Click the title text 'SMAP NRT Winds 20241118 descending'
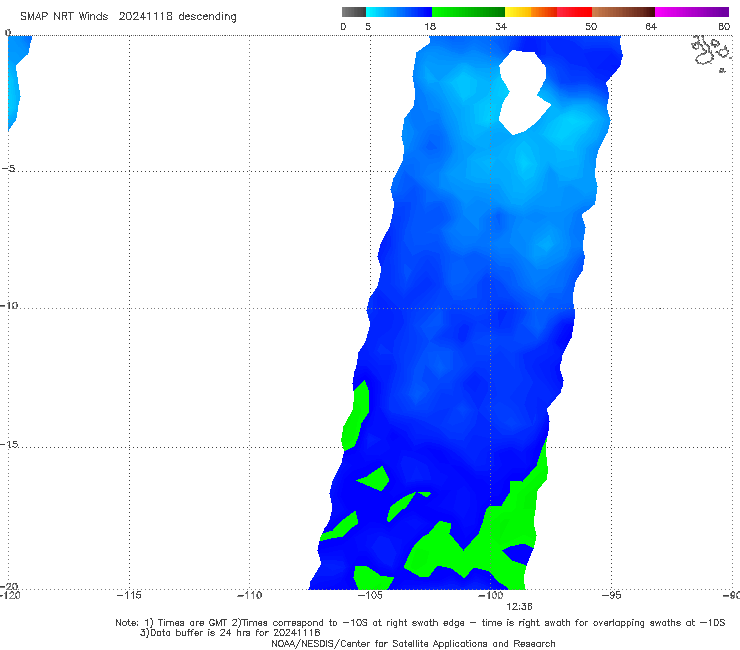Viewport: 740px width, 650px height. (128, 16)
